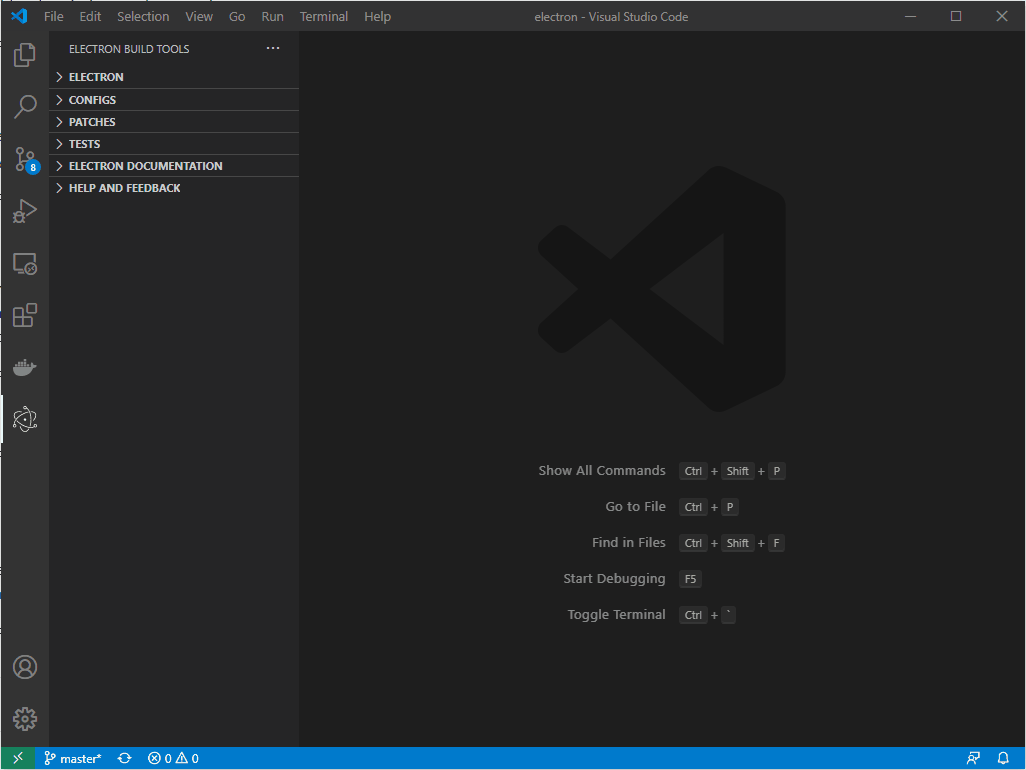
Task: Click the master branch status button
Action: click(x=73, y=758)
